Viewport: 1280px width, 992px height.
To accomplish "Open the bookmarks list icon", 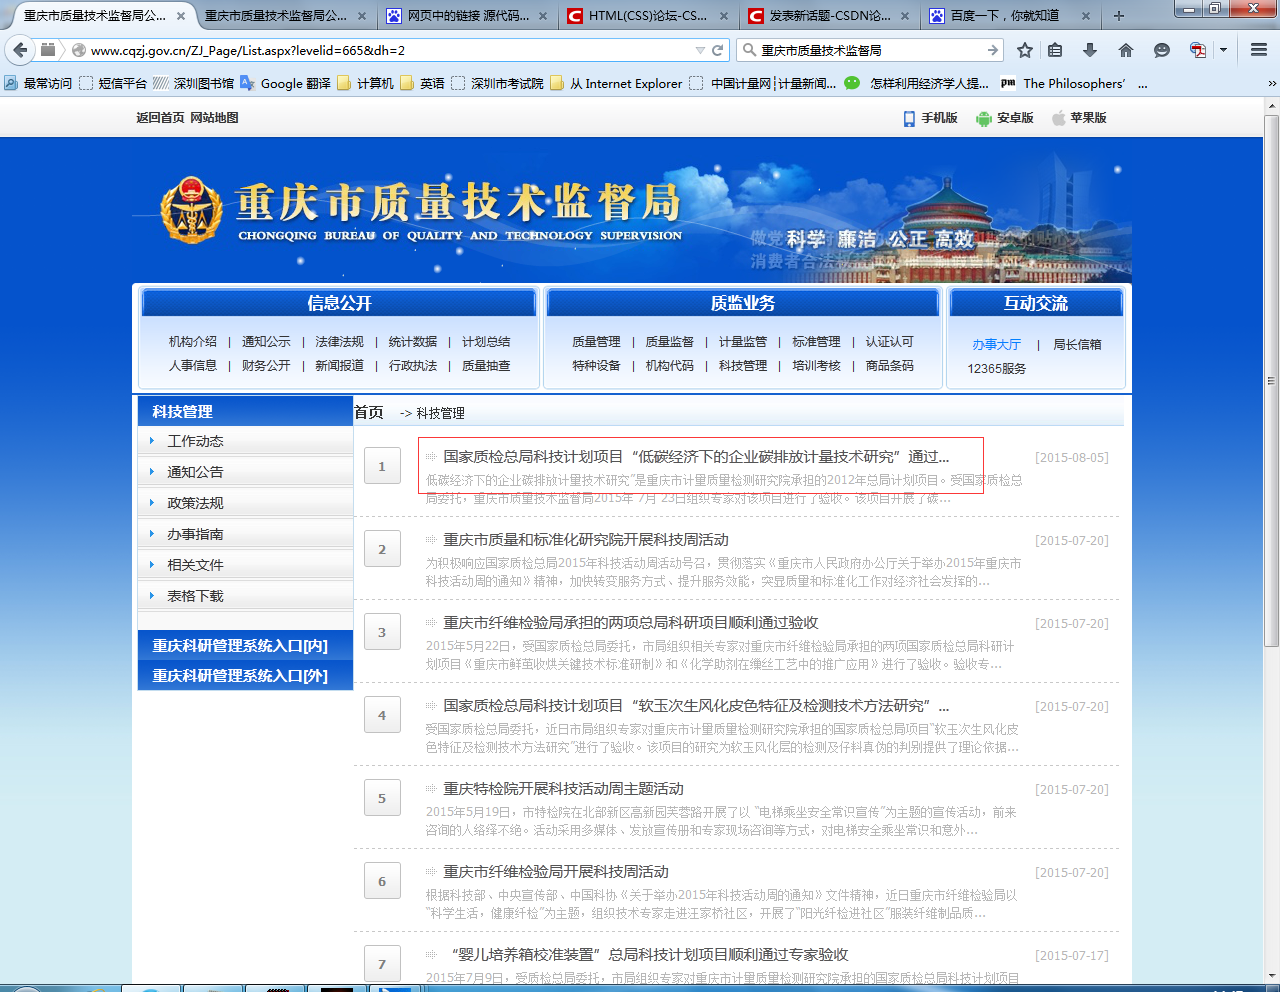I will pos(1055,50).
